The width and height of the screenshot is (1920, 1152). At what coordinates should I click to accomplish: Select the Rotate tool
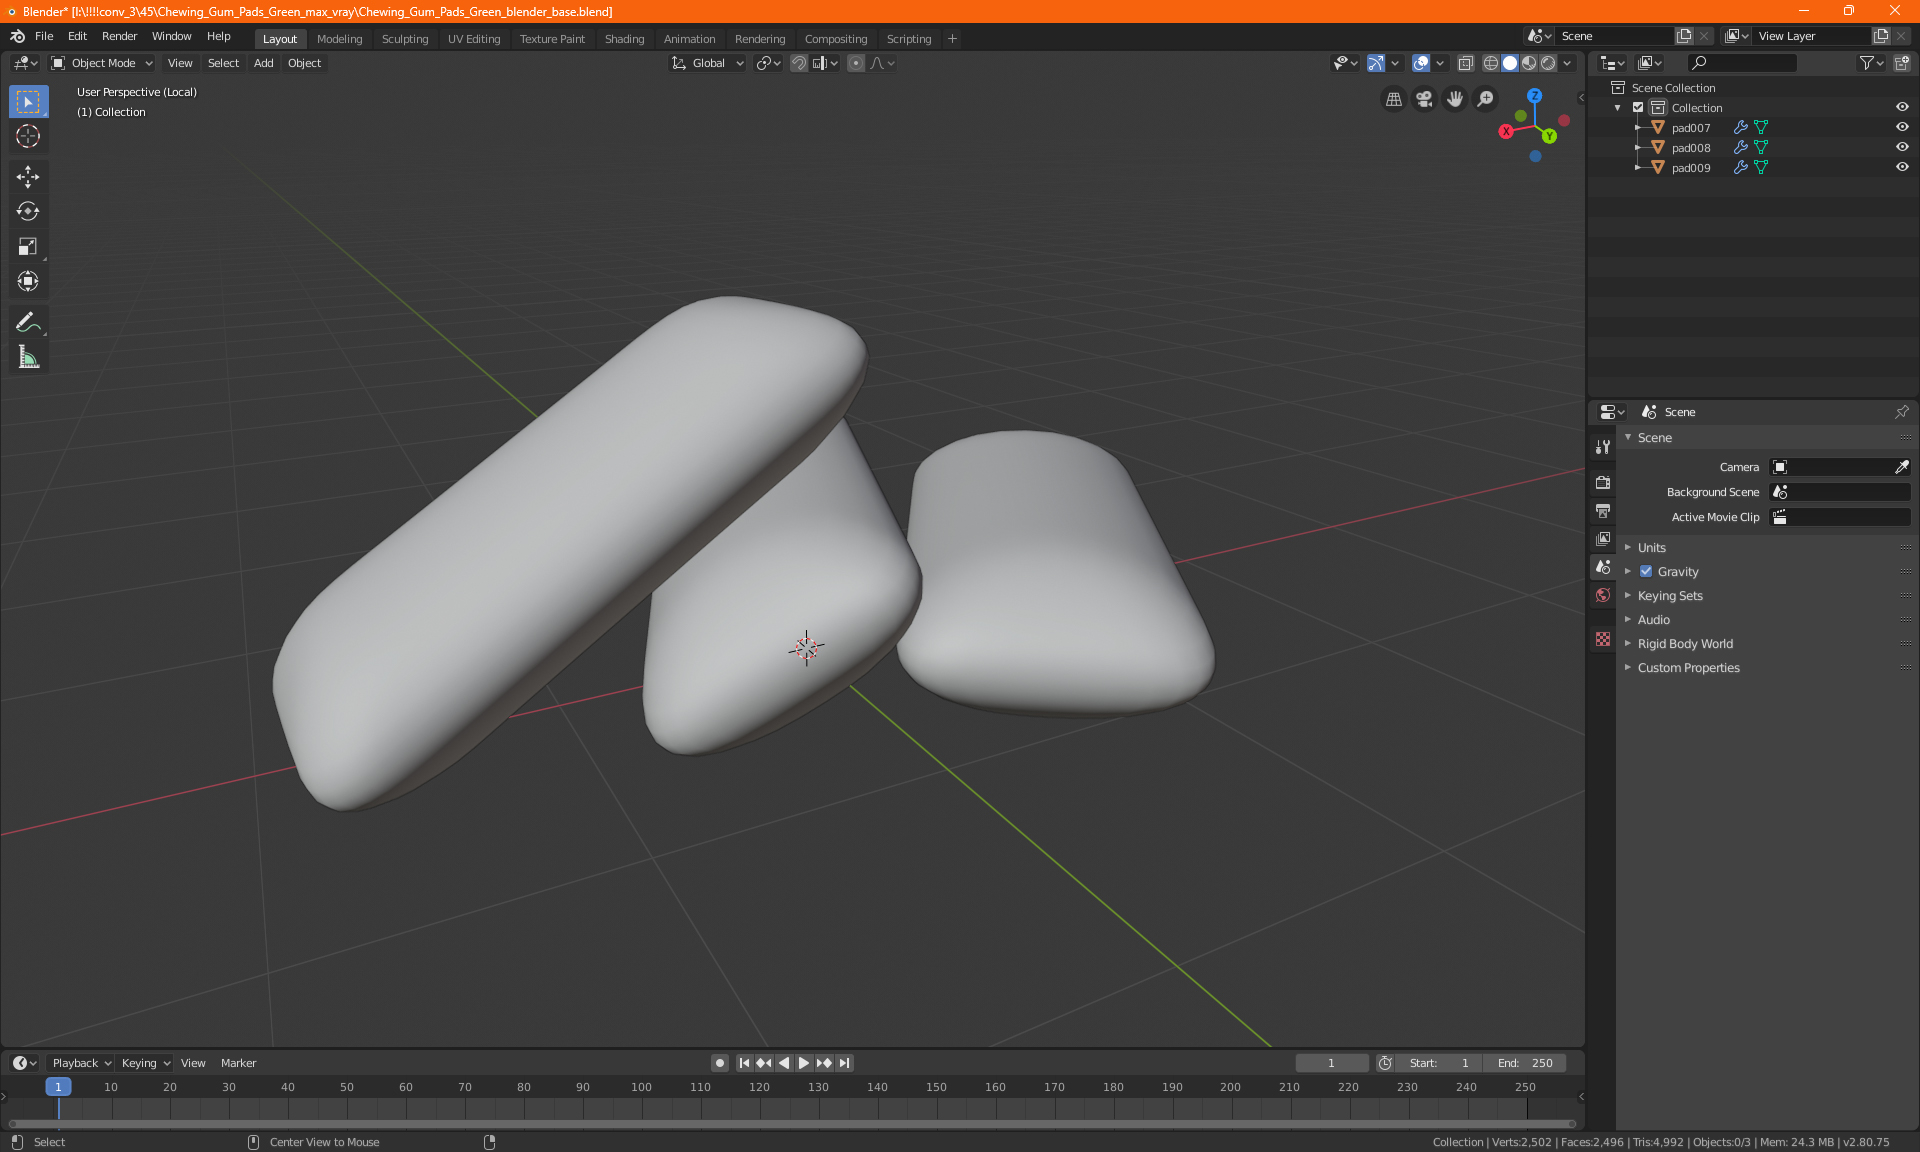pyautogui.click(x=28, y=211)
